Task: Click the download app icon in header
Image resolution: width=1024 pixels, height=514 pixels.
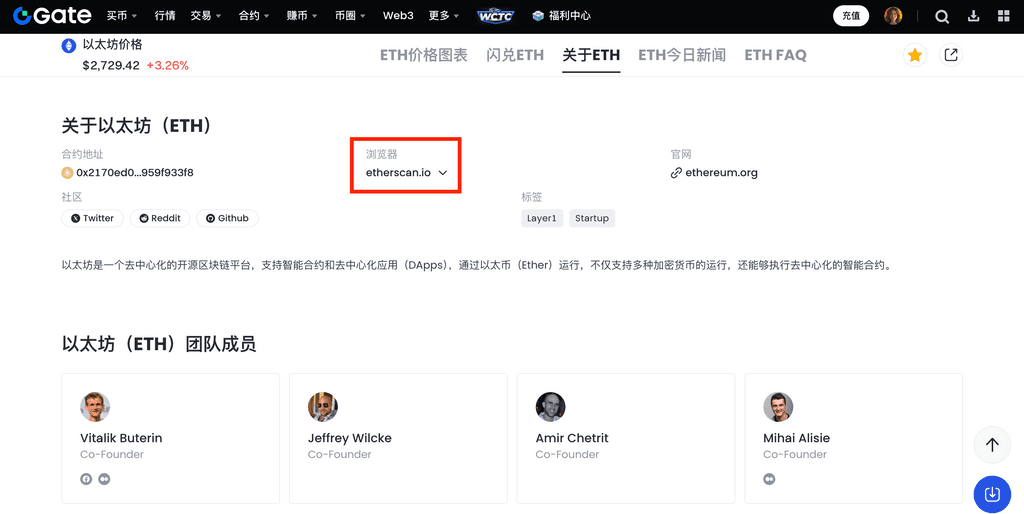Action: coord(974,16)
